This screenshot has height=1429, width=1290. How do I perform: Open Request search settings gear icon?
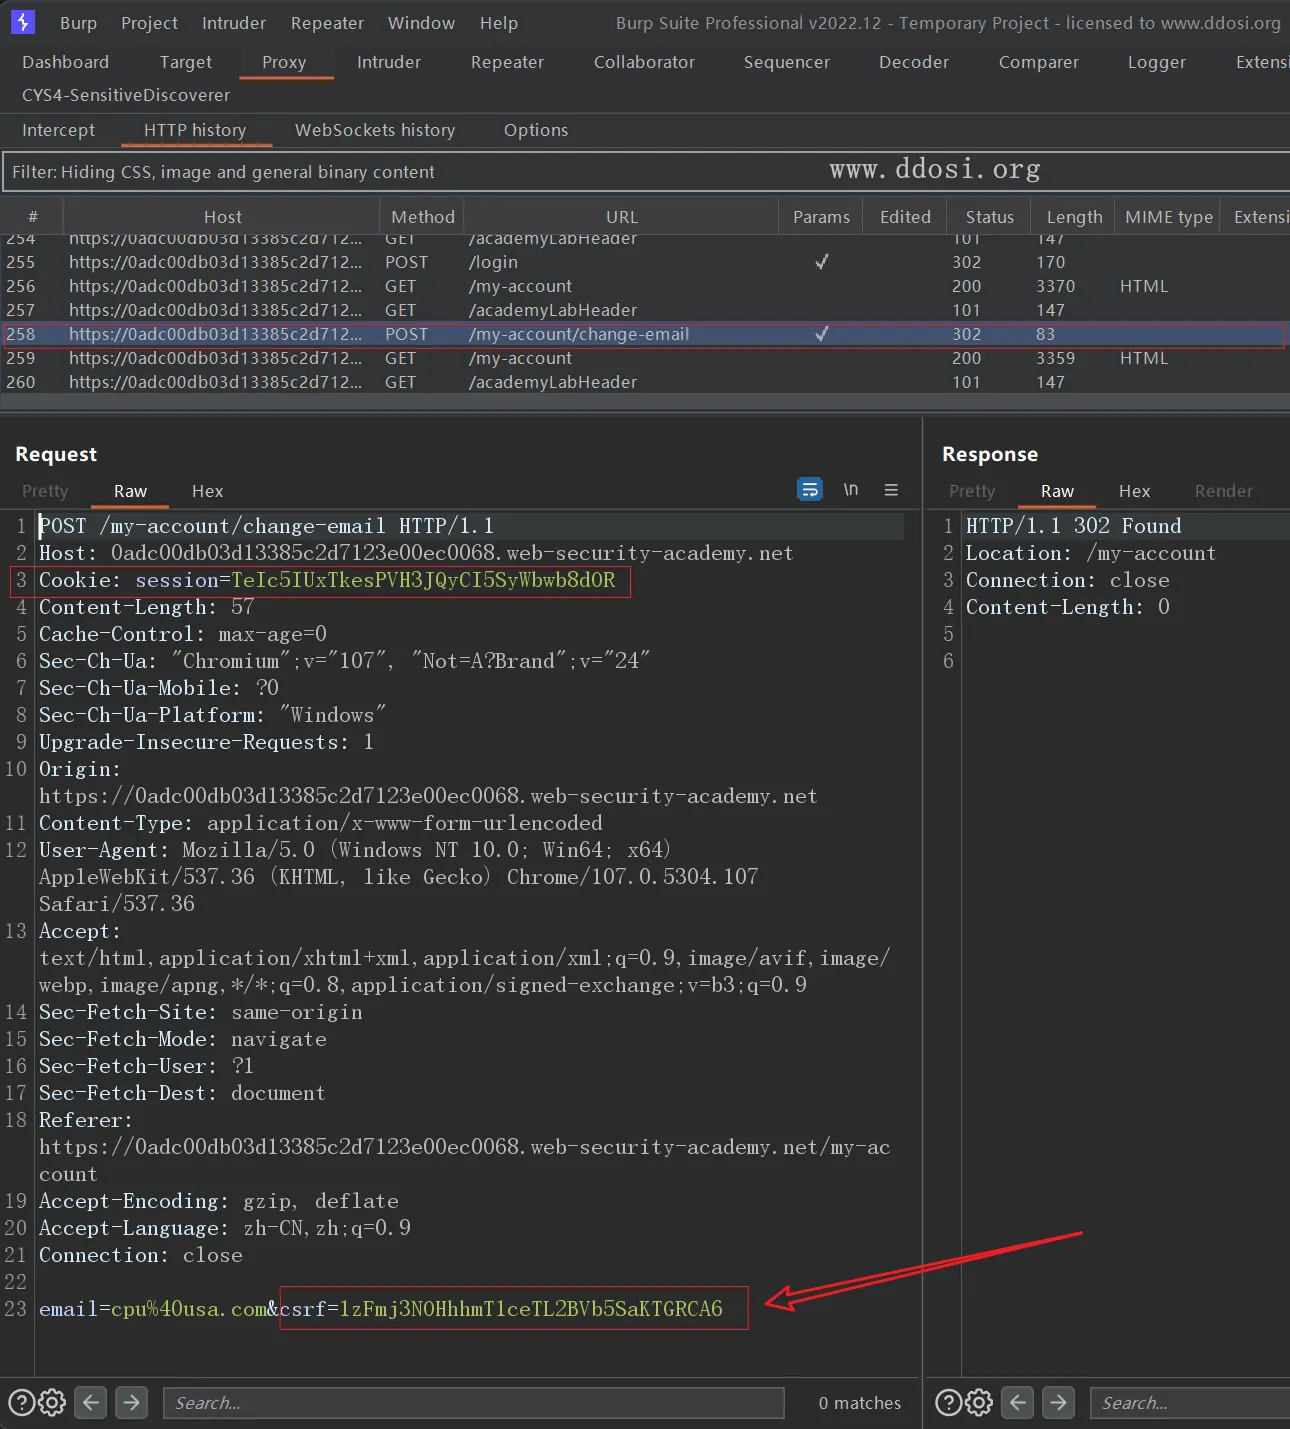[x=52, y=1402]
